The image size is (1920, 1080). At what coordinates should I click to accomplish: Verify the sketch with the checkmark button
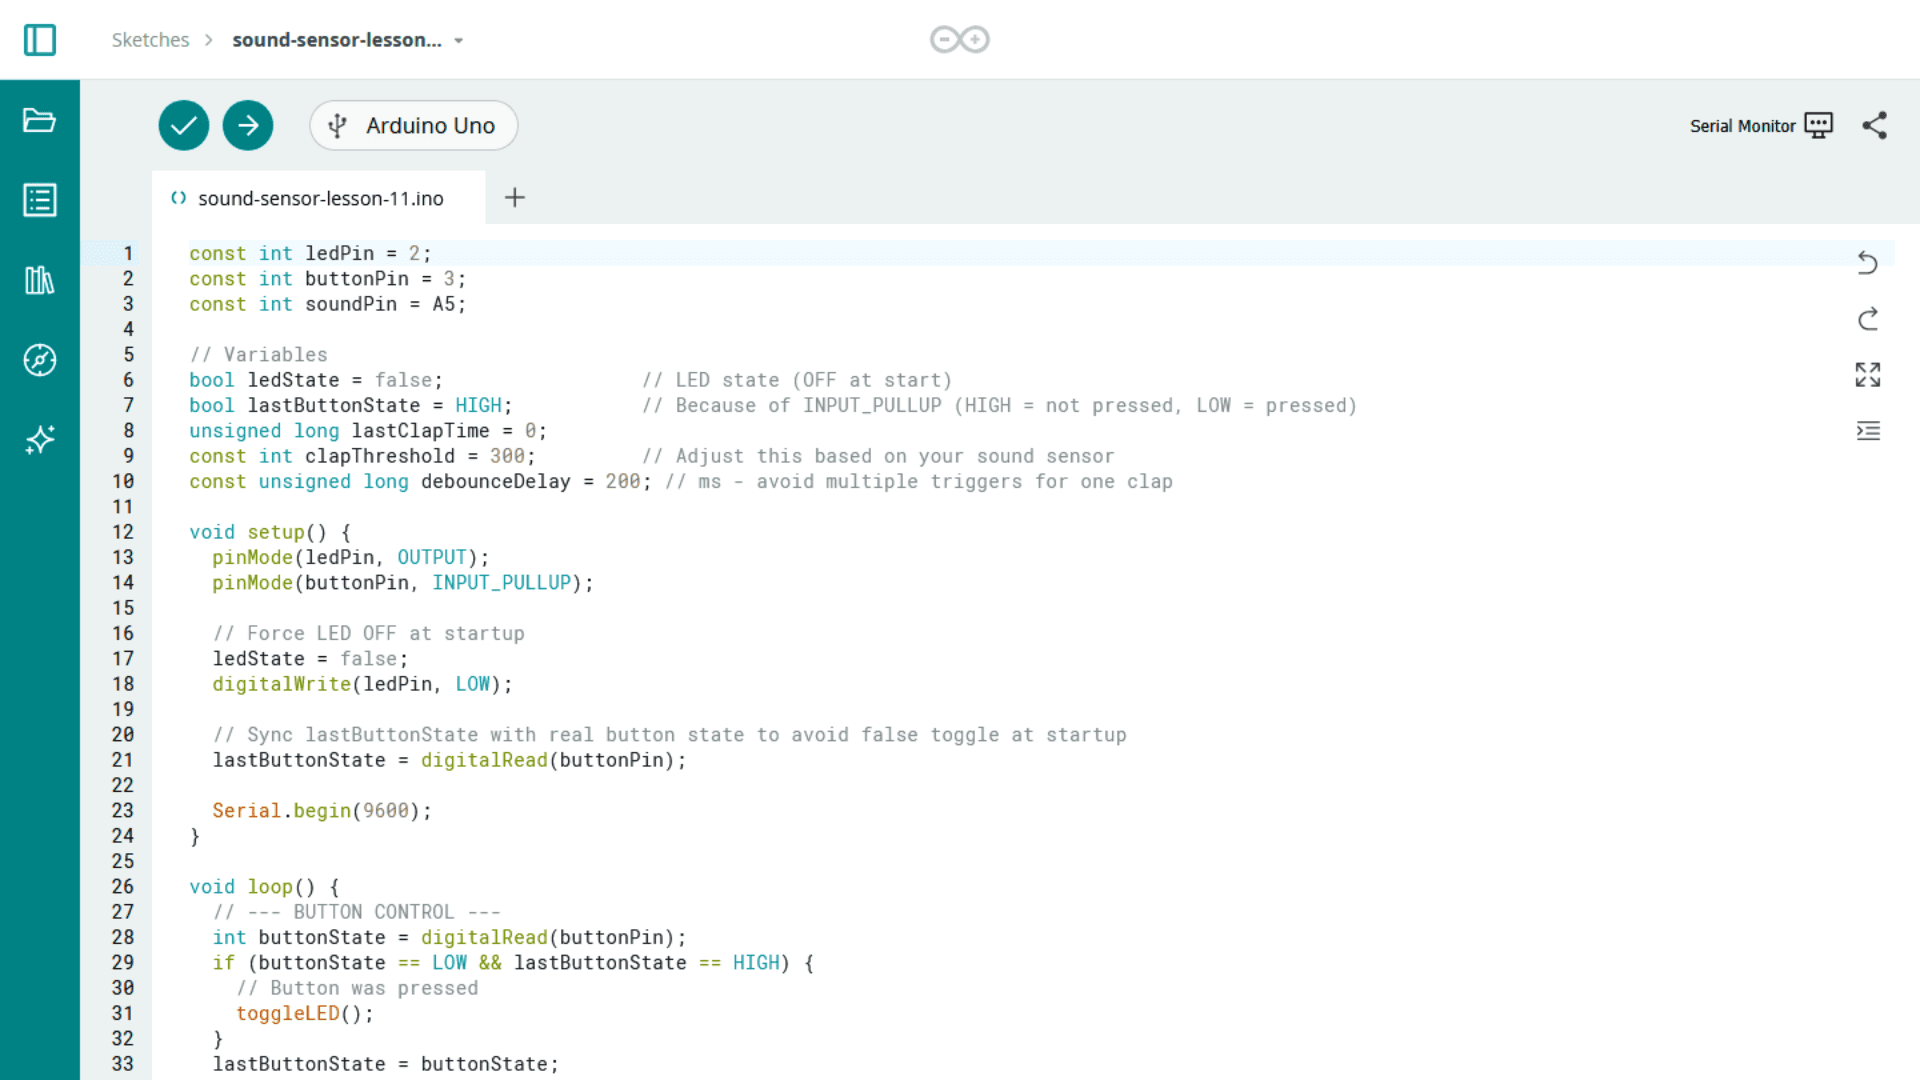pos(183,125)
